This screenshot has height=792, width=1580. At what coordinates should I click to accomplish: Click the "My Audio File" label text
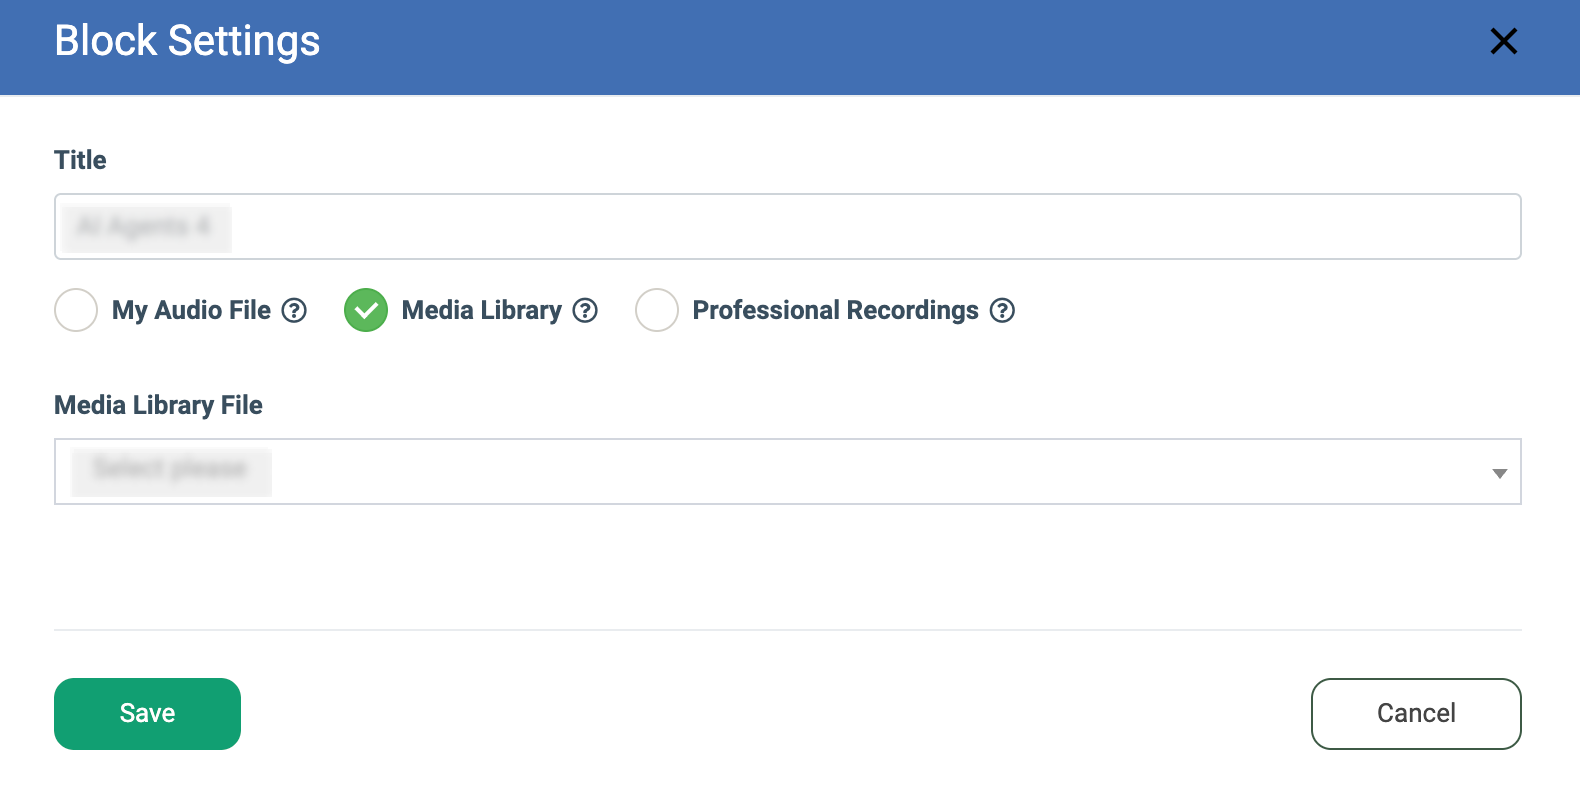click(191, 310)
